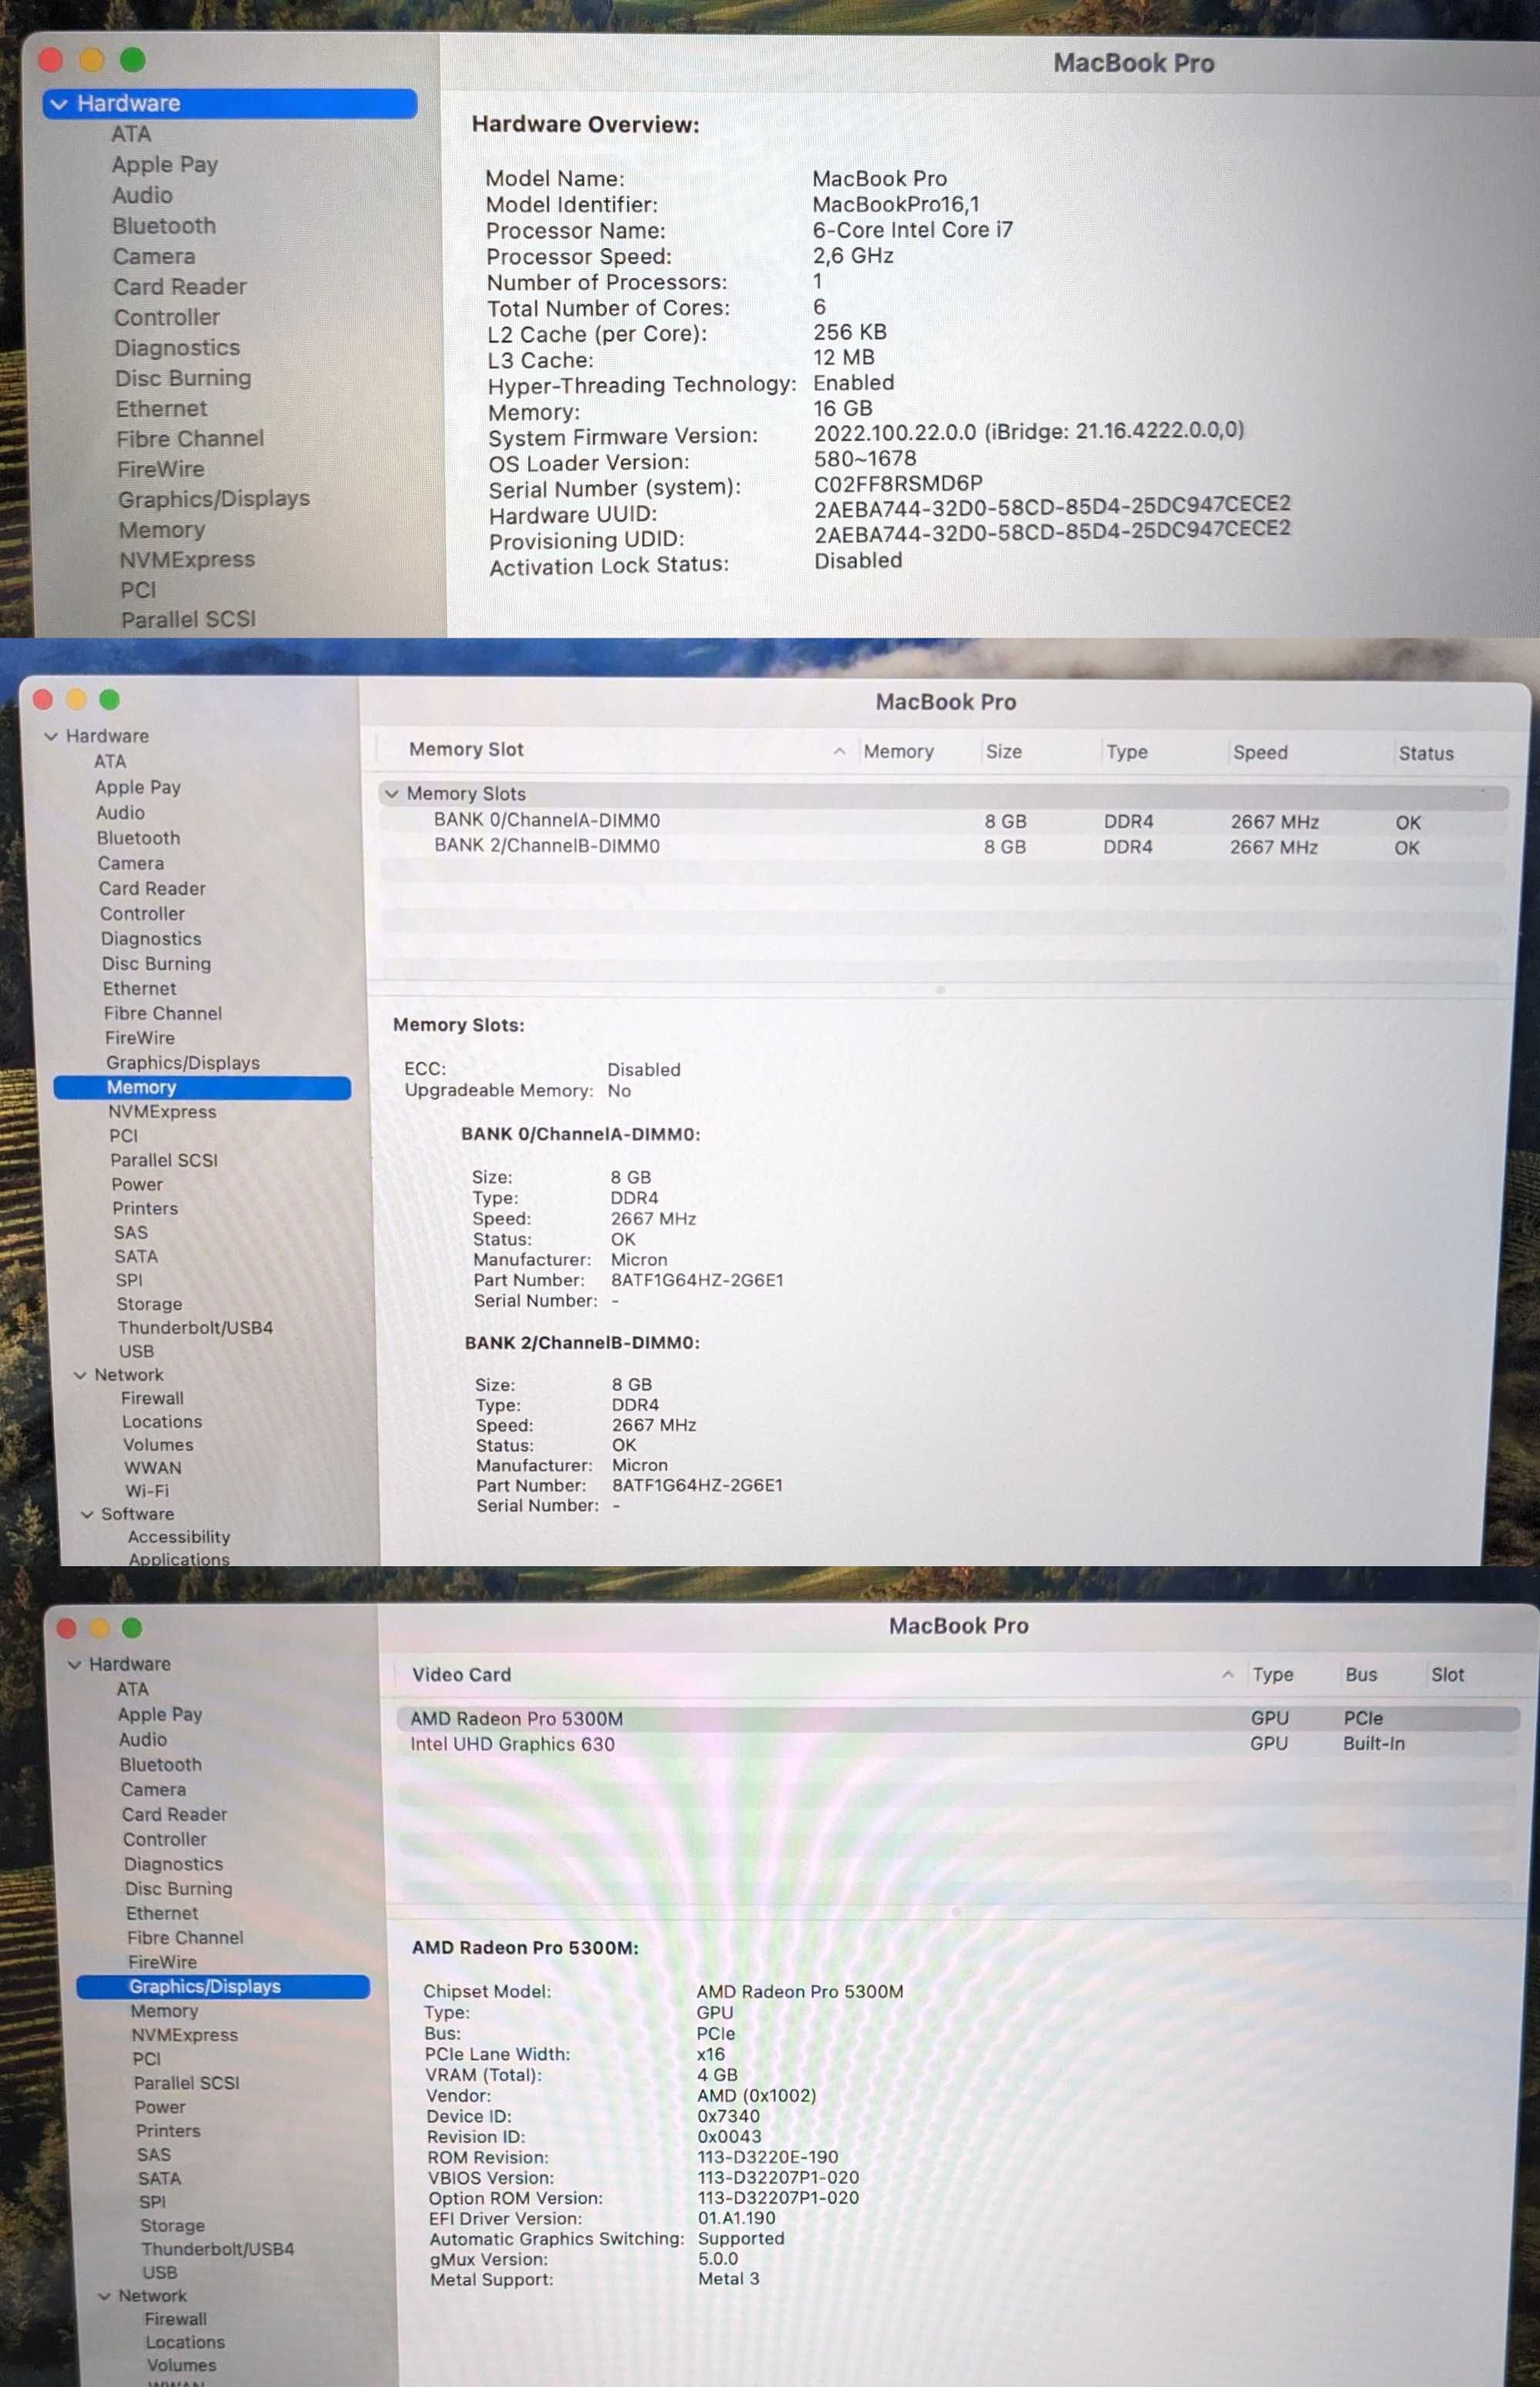The height and width of the screenshot is (2387, 1540).
Task: Sort by the Video Card column header
Action: point(461,1674)
